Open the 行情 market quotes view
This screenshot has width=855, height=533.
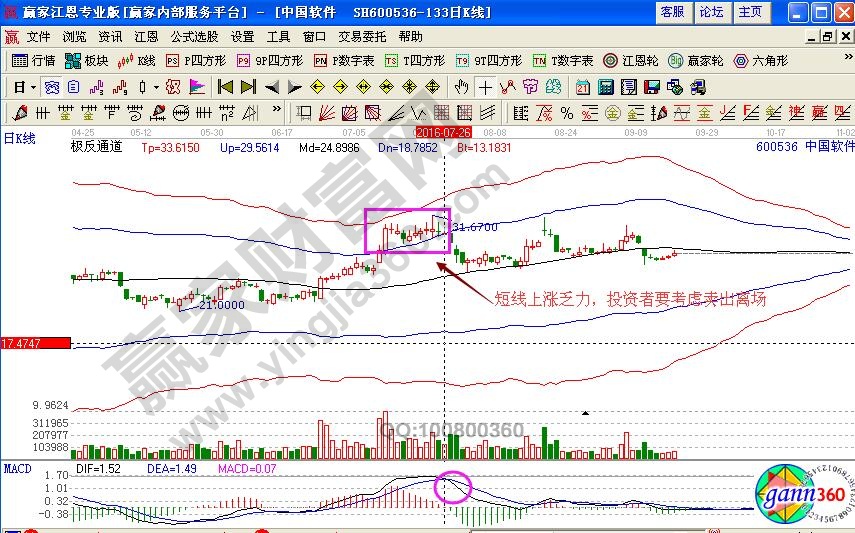35,60
